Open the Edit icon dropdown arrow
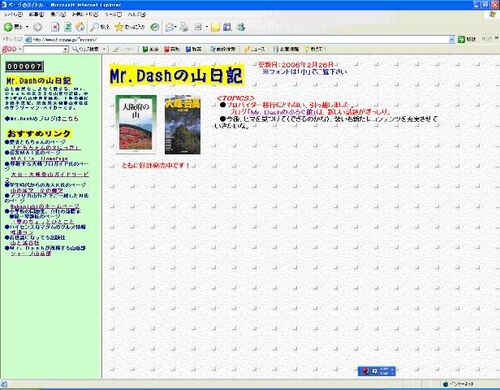500x390 pixels. 206,27
